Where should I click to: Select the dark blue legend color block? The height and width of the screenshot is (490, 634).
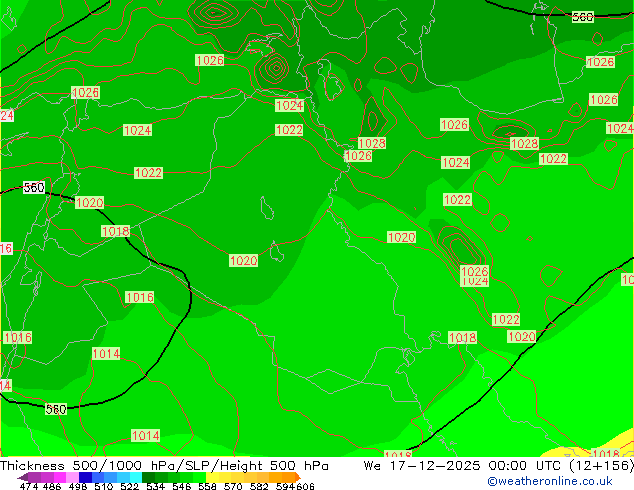tap(85, 477)
